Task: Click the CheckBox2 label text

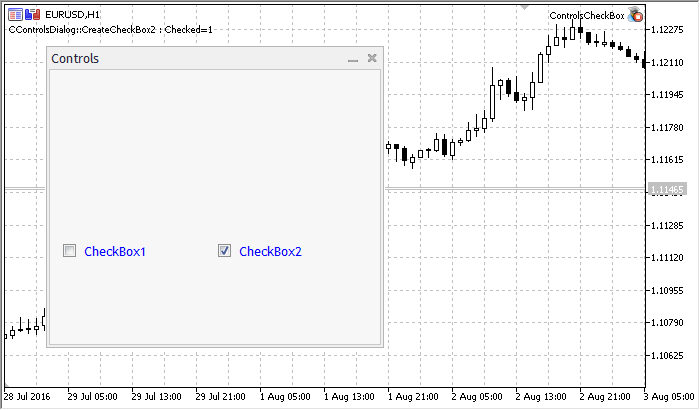Action: (x=270, y=251)
